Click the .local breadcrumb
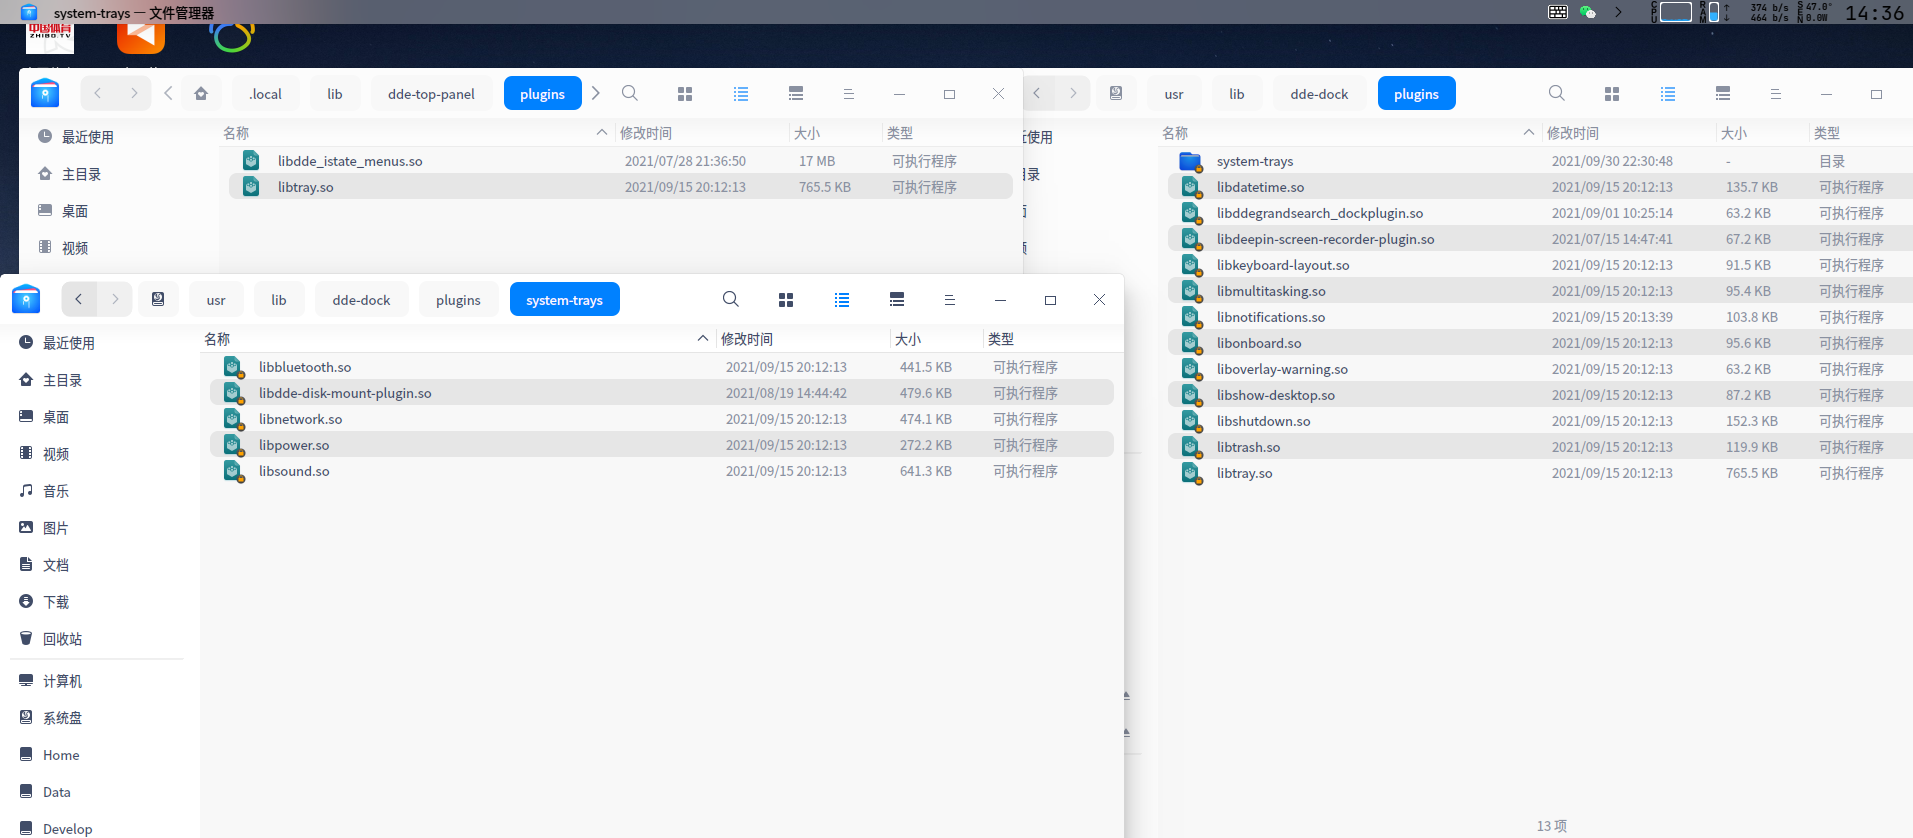The width and height of the screenshot is (1913, 838). [x=266, y=94]
